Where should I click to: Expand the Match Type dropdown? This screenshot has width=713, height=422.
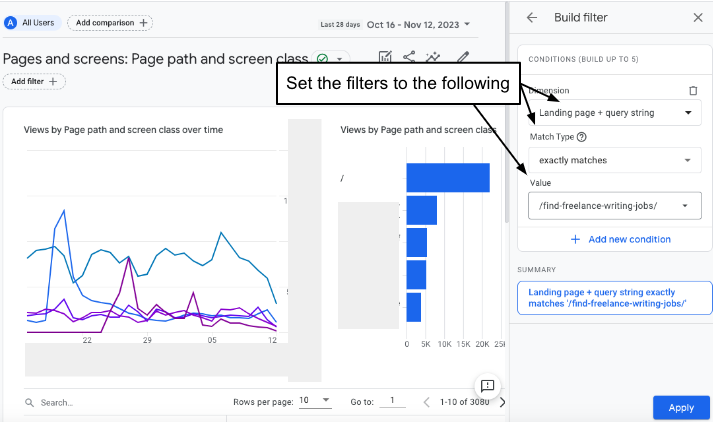coord(614,160)
